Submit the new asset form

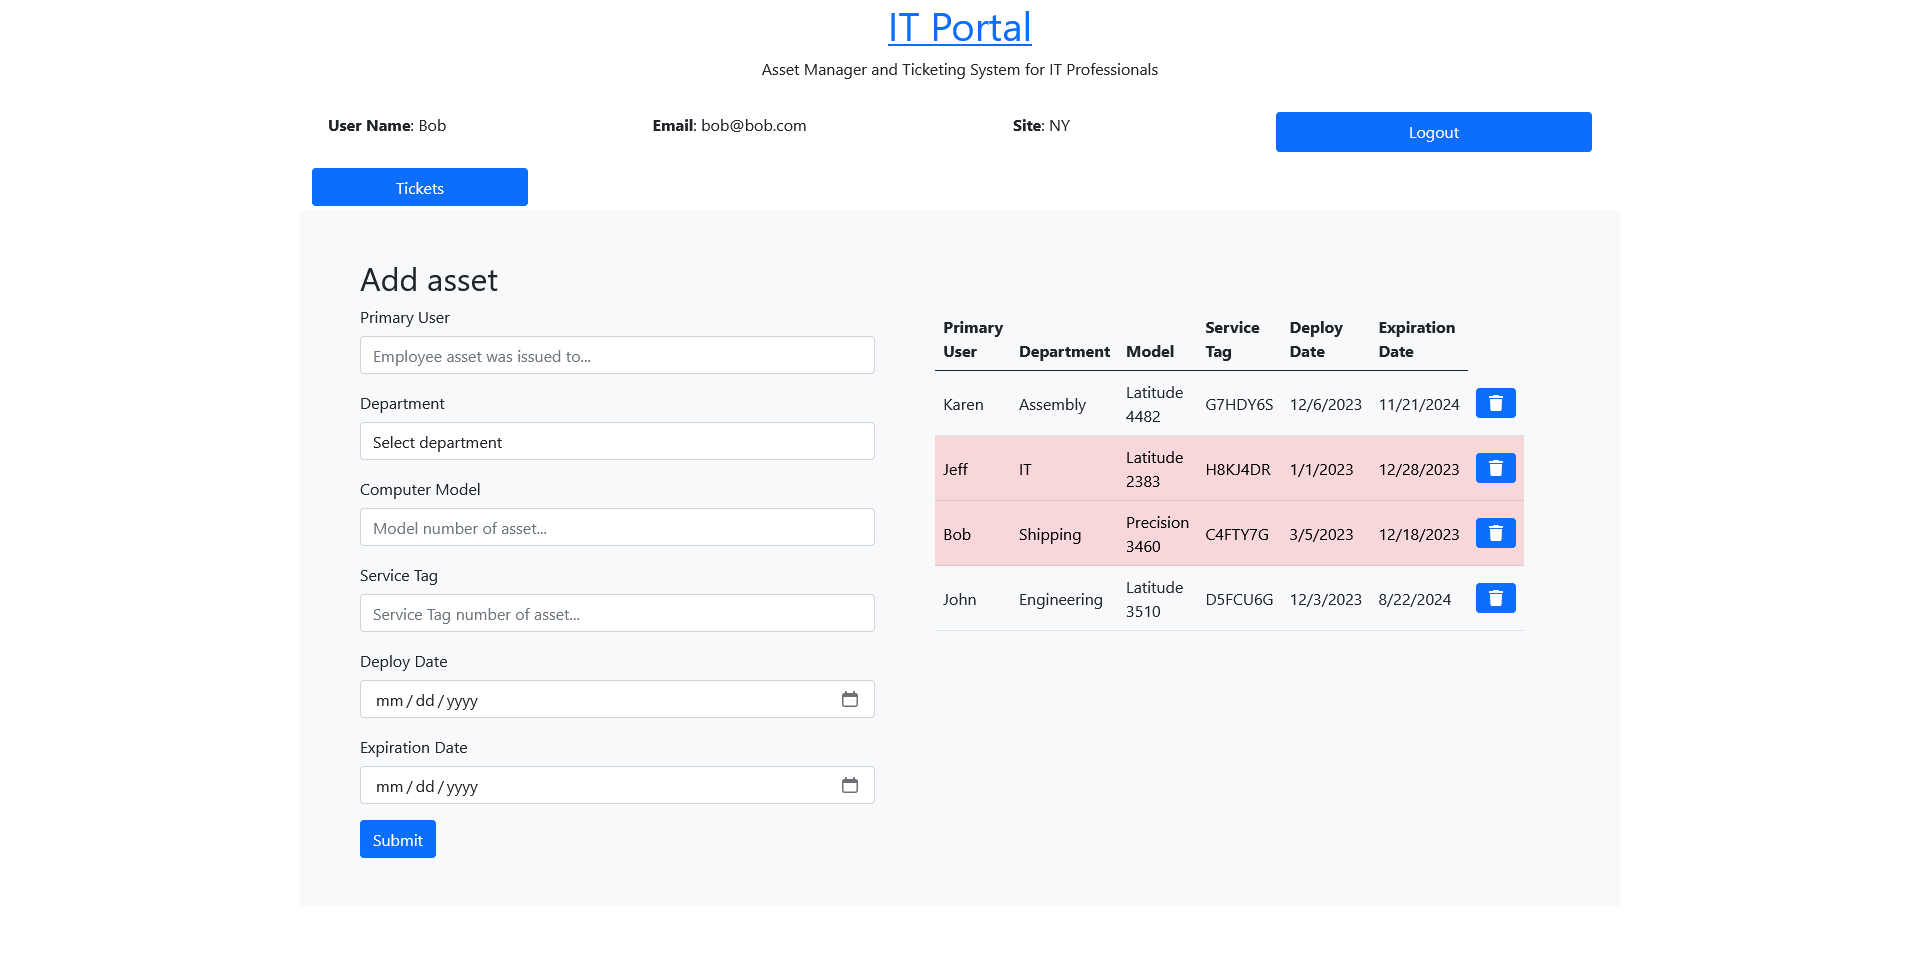397,839
